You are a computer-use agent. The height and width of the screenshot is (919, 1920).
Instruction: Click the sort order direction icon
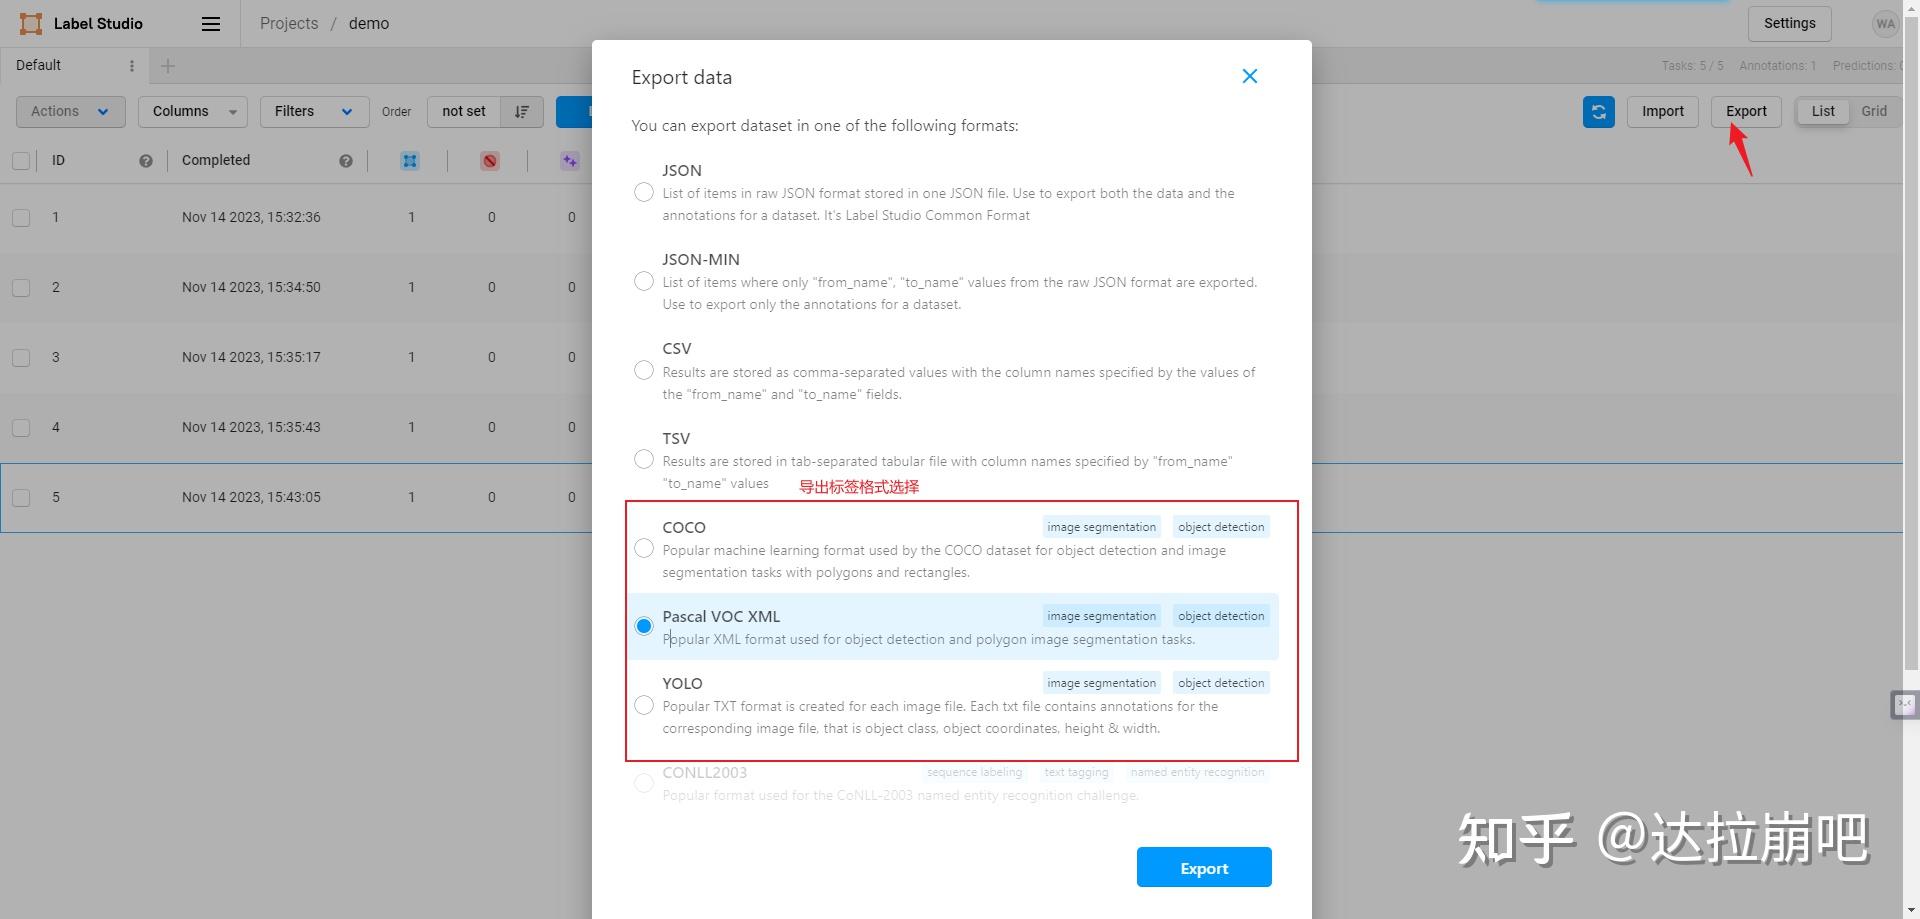pyautogui.click(x=521, y=112)
